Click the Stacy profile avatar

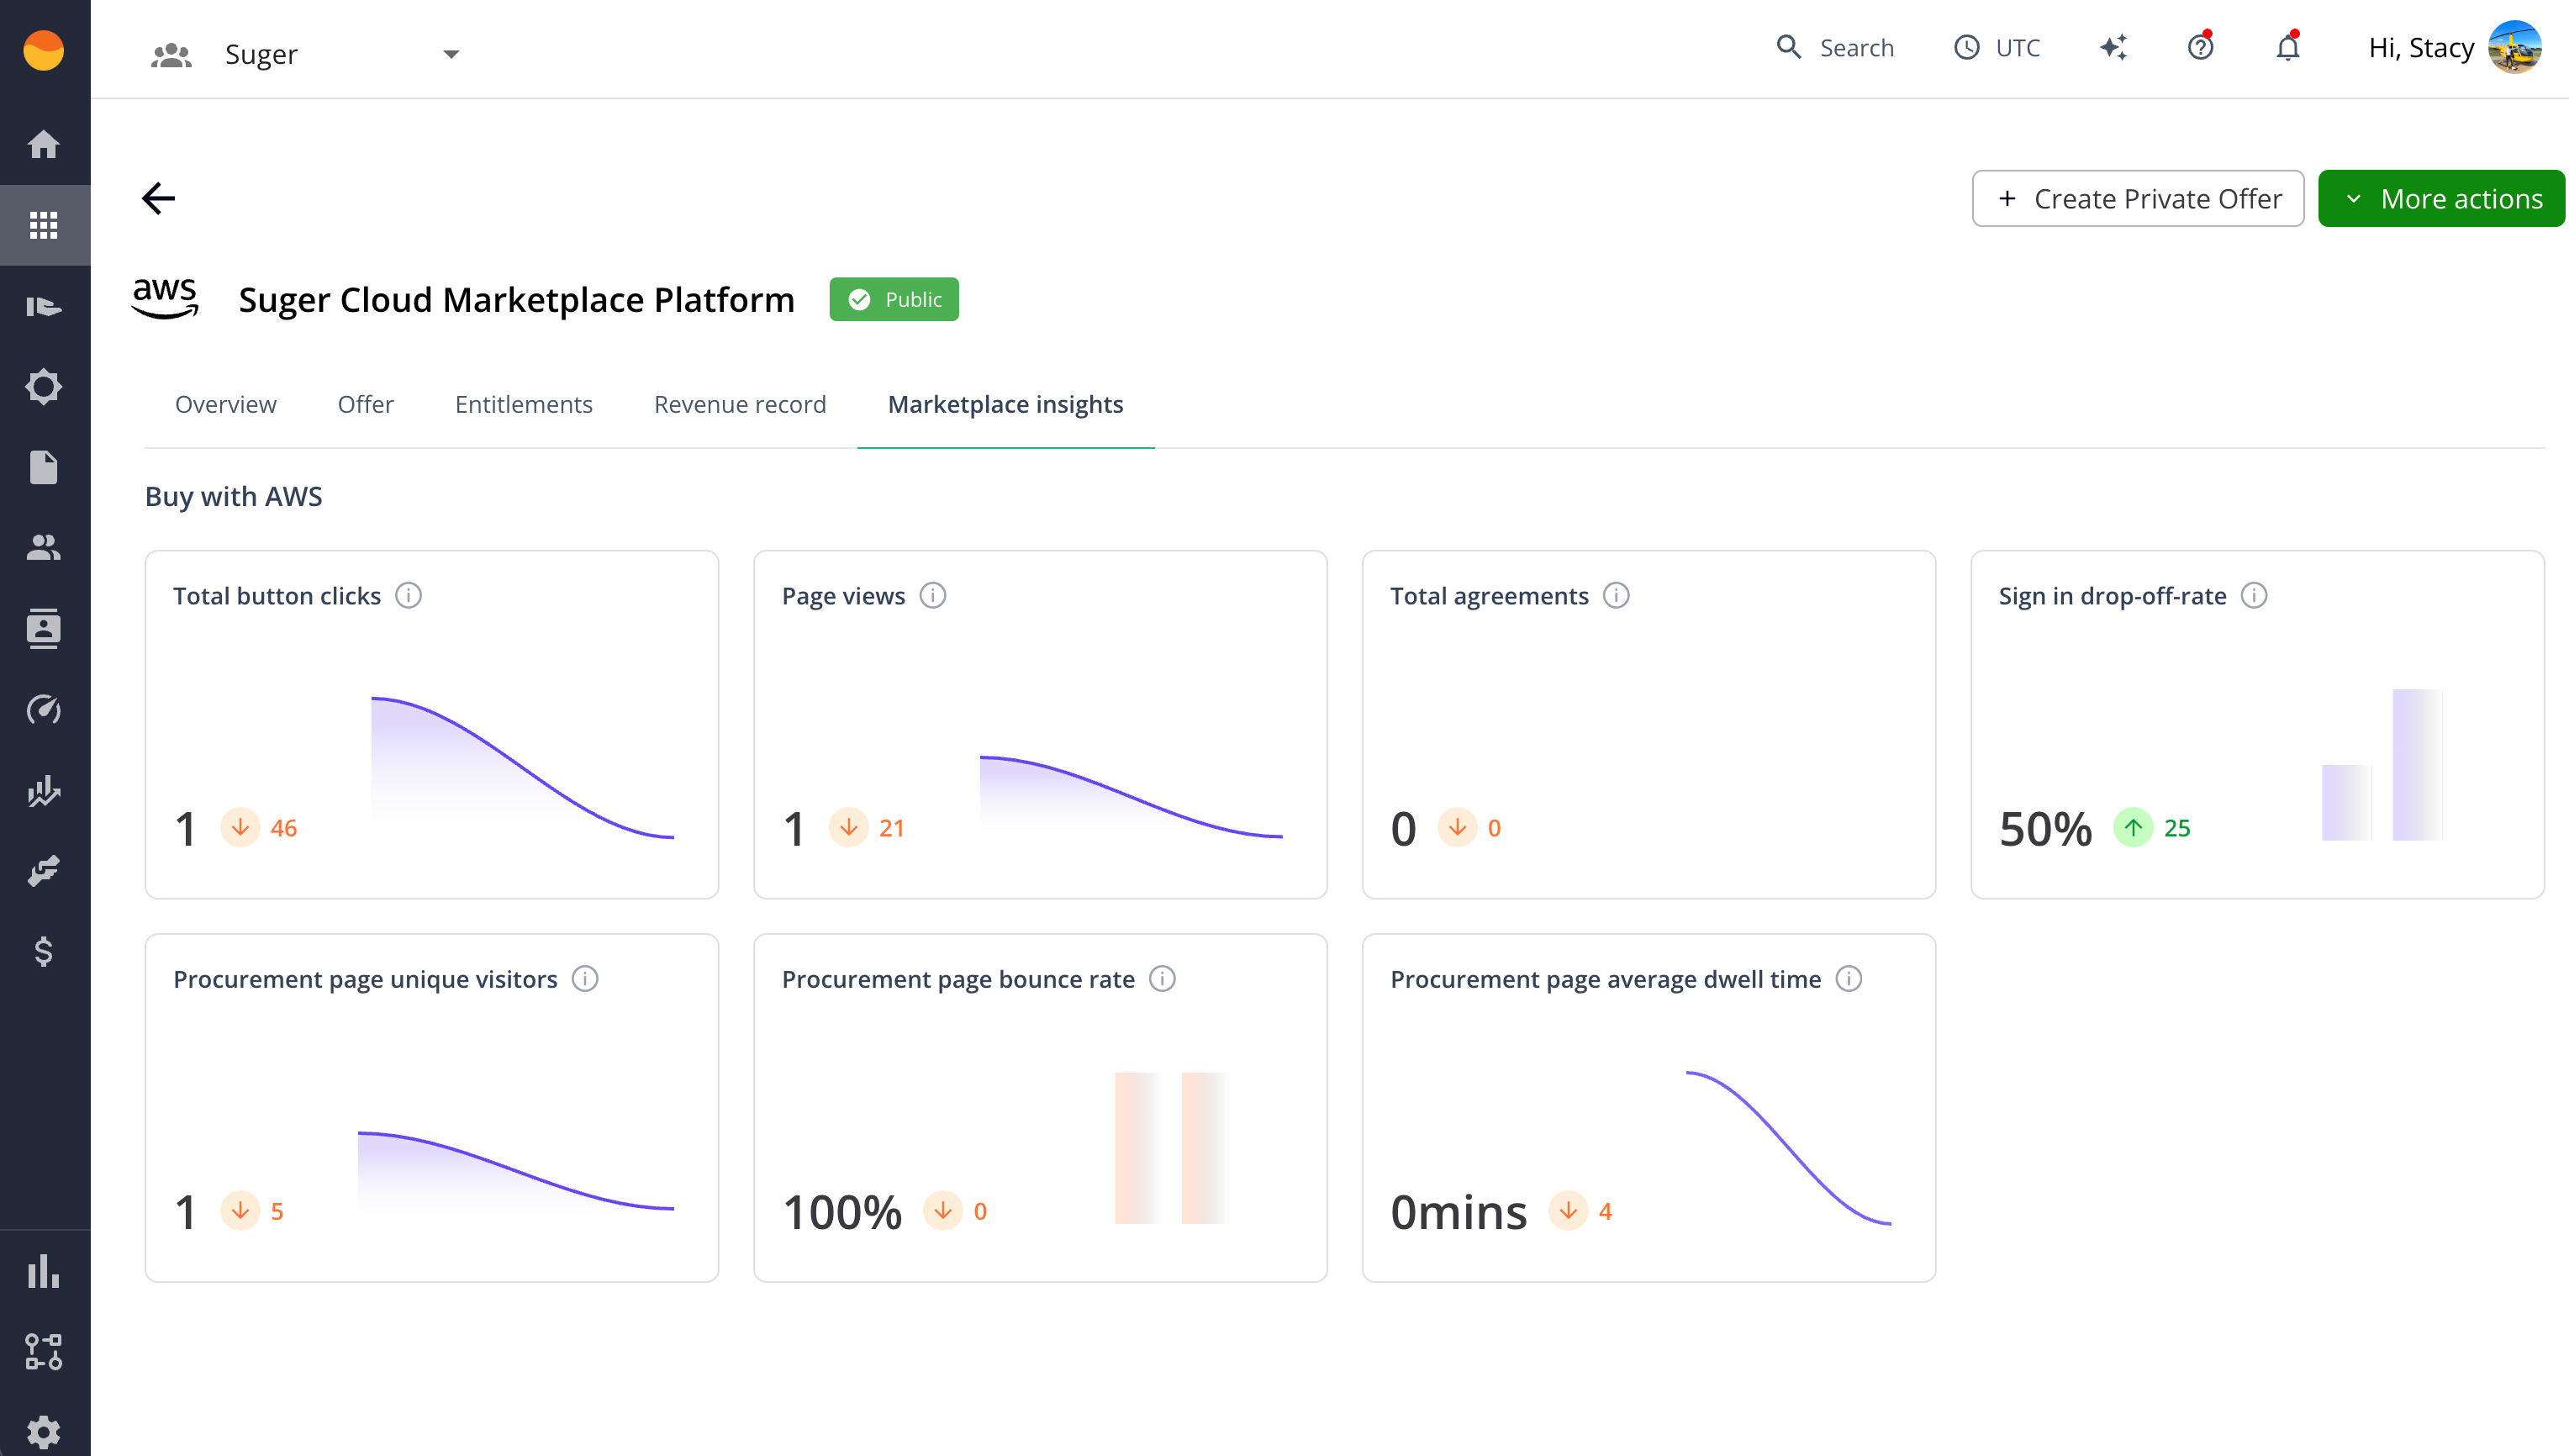click(x=2514, y=47)
